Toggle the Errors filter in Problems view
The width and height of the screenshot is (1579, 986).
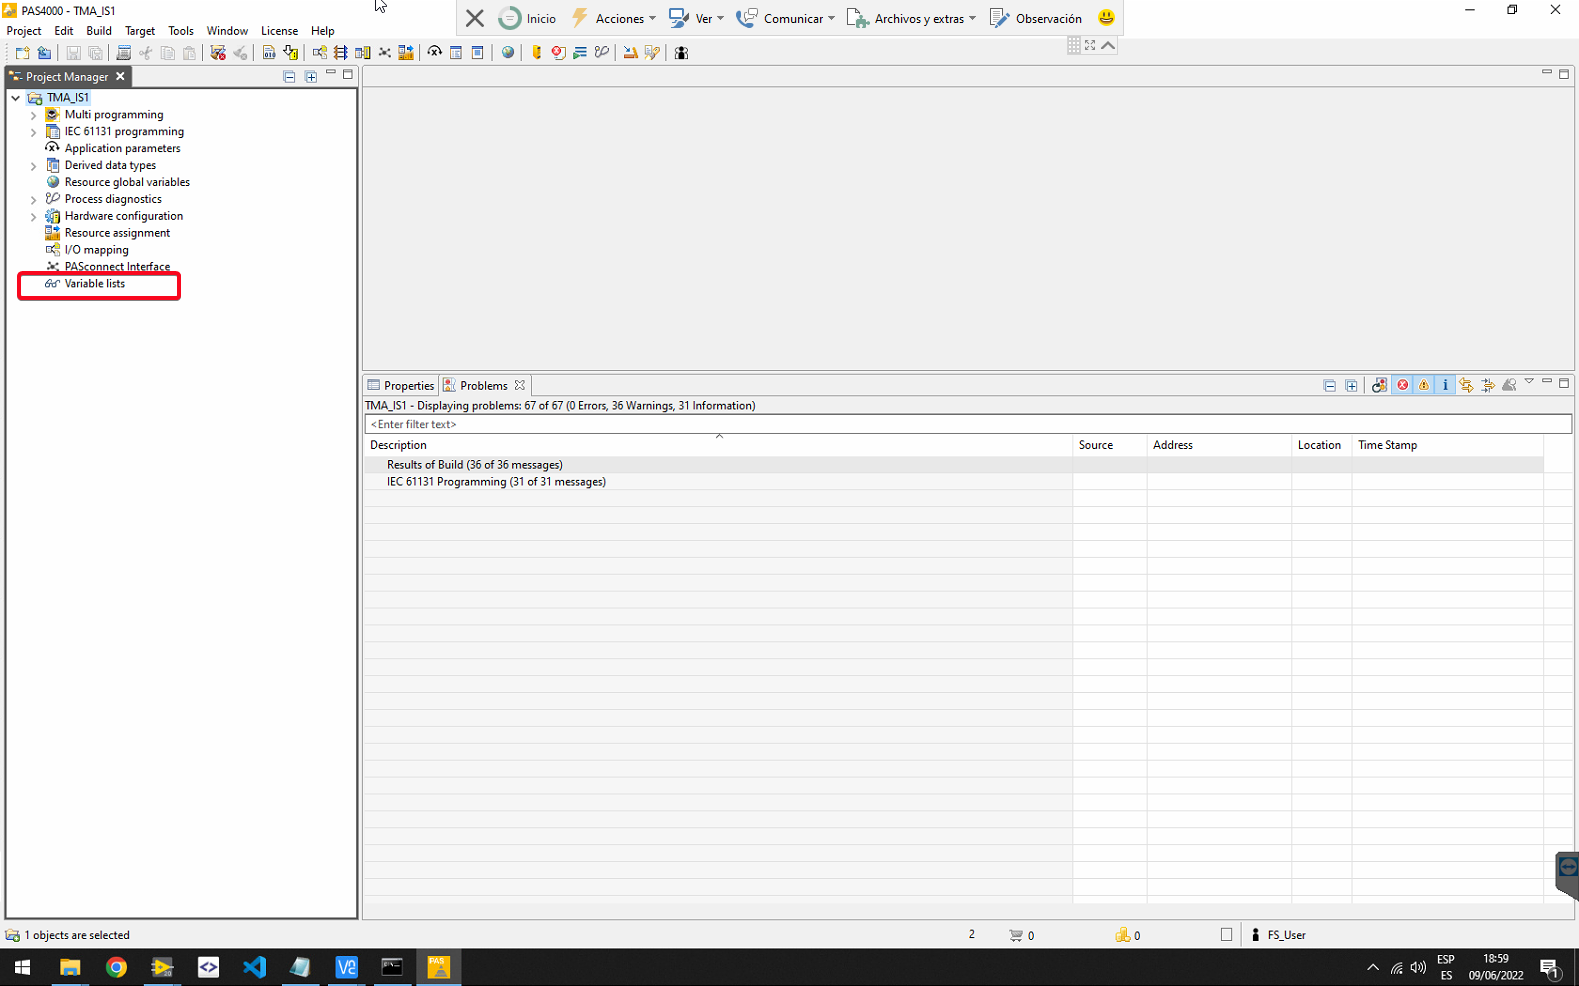point(1403,386)
